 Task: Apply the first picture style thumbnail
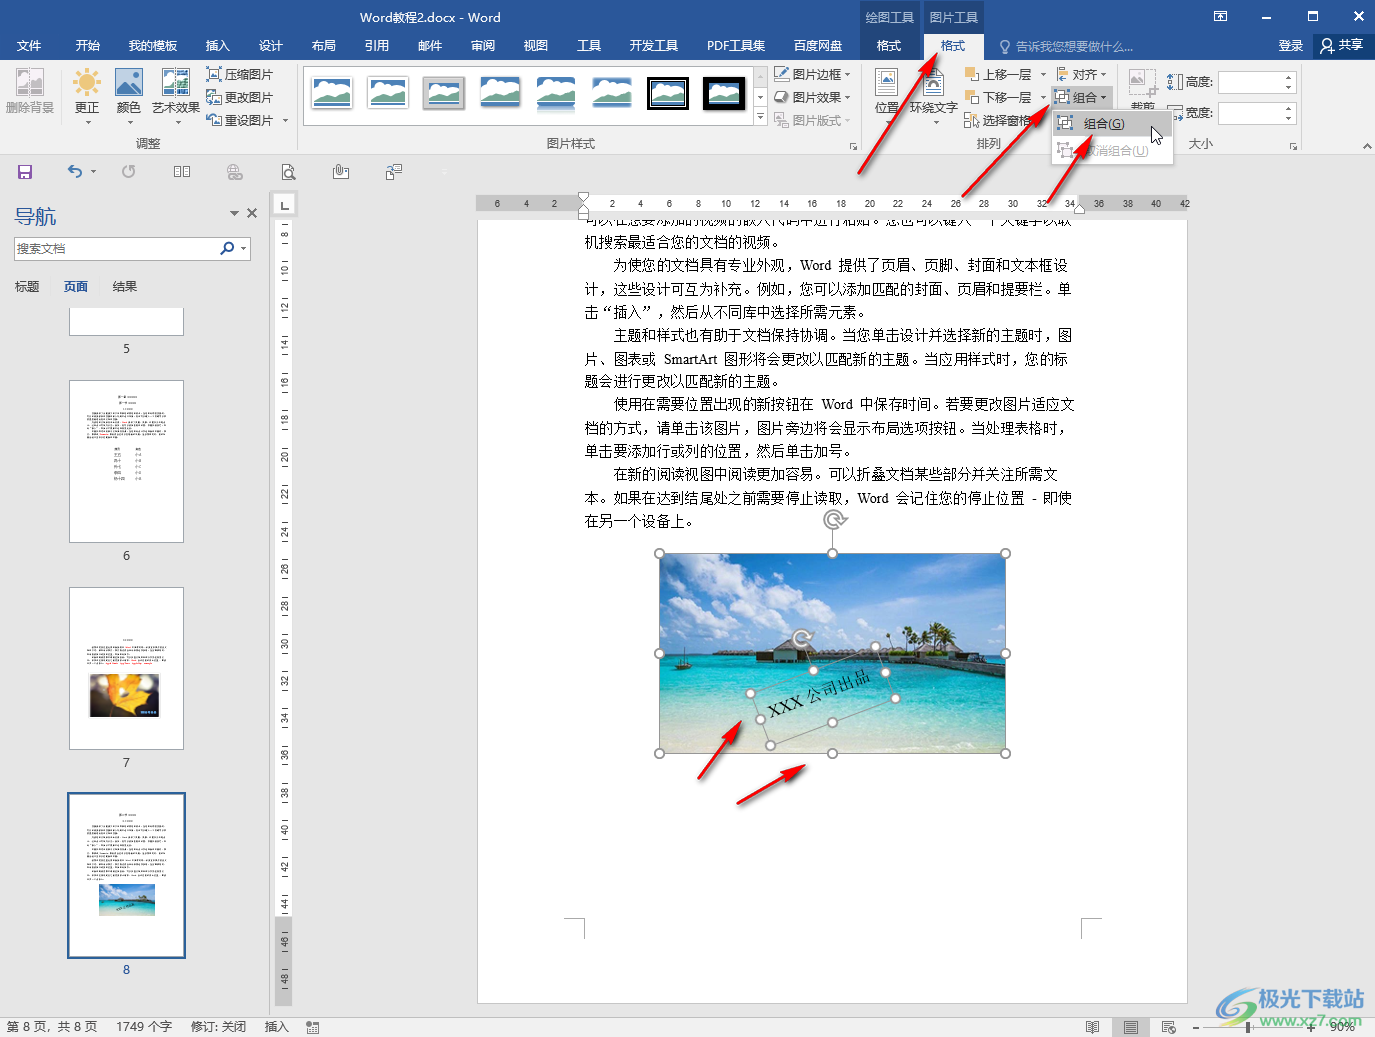point(332,94)
